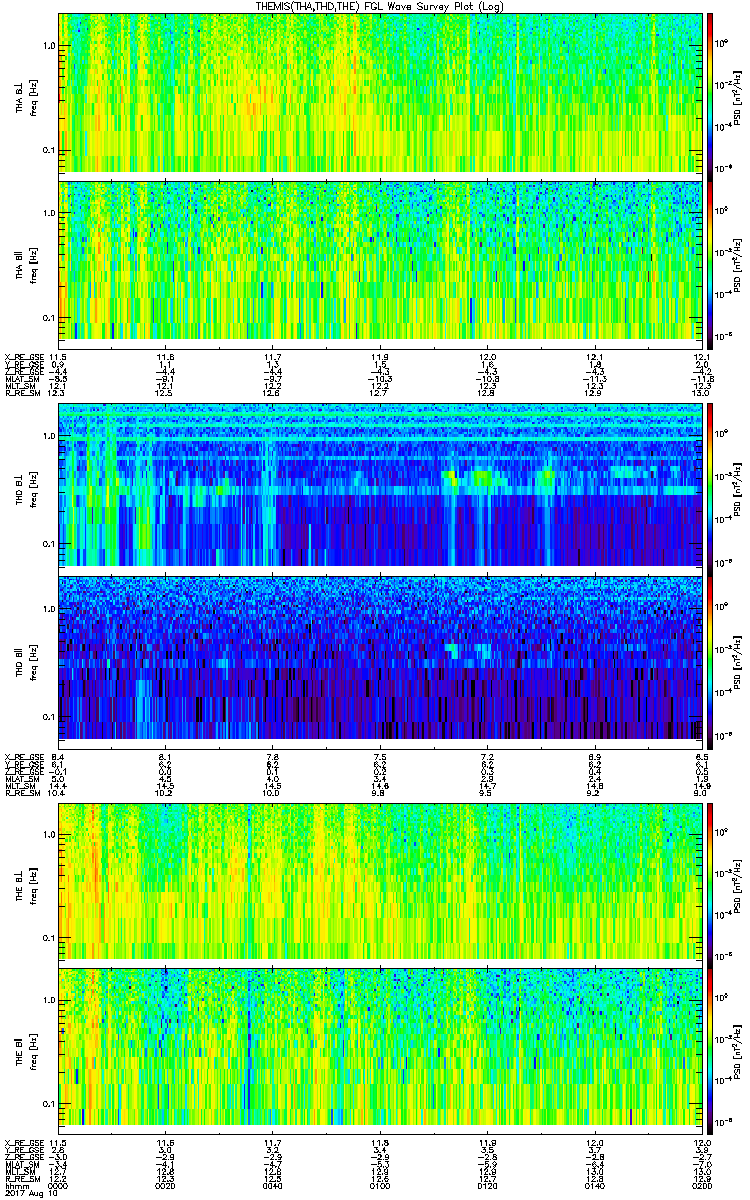The width and height of the screenshot is (750, 1200).
Task: Click the 1.0 tick label on THD B∥ axis
Action: click(x=48, y=608)
